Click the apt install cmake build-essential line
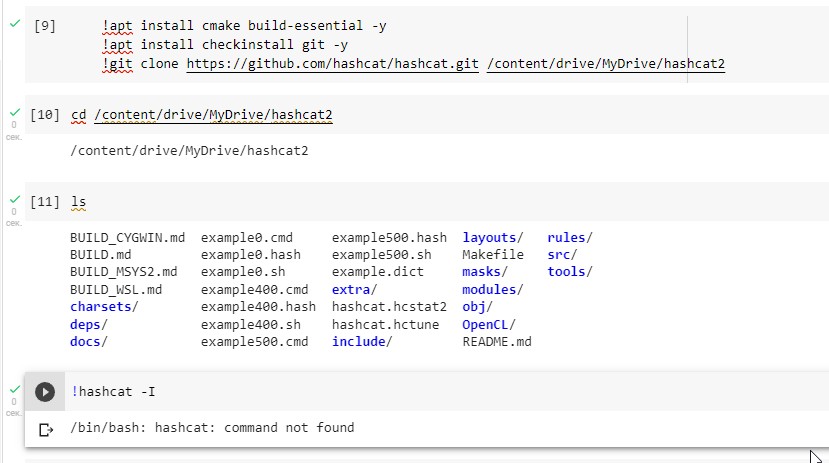 pyautogui.click(x=225, y=26)
